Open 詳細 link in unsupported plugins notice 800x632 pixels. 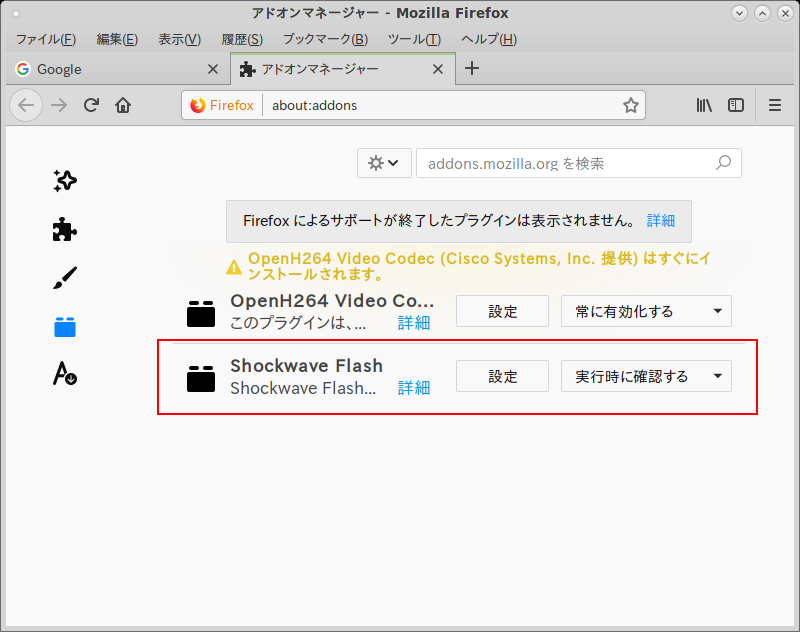(x=661, y=220)
